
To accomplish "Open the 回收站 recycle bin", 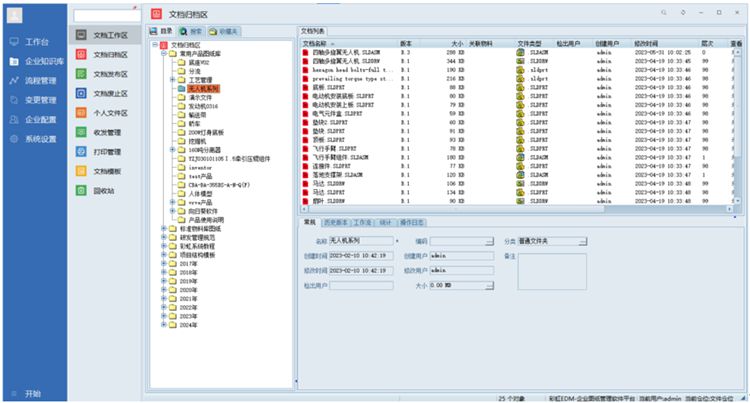I will point(102,191).
